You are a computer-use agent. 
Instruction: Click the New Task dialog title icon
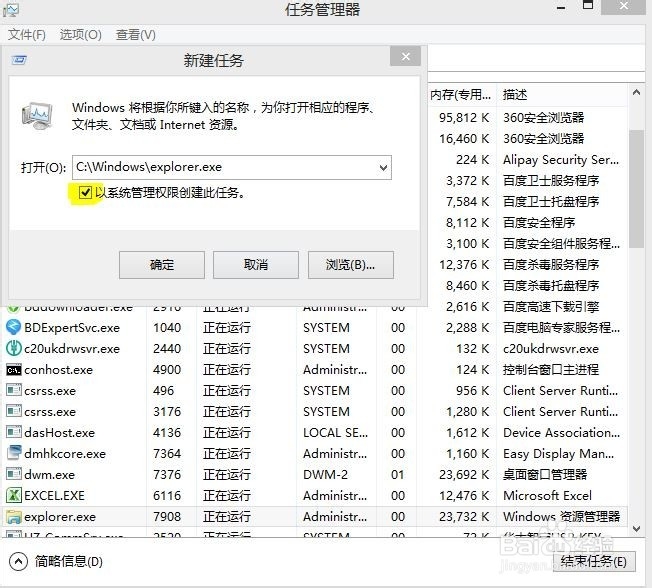coord(19,60)
